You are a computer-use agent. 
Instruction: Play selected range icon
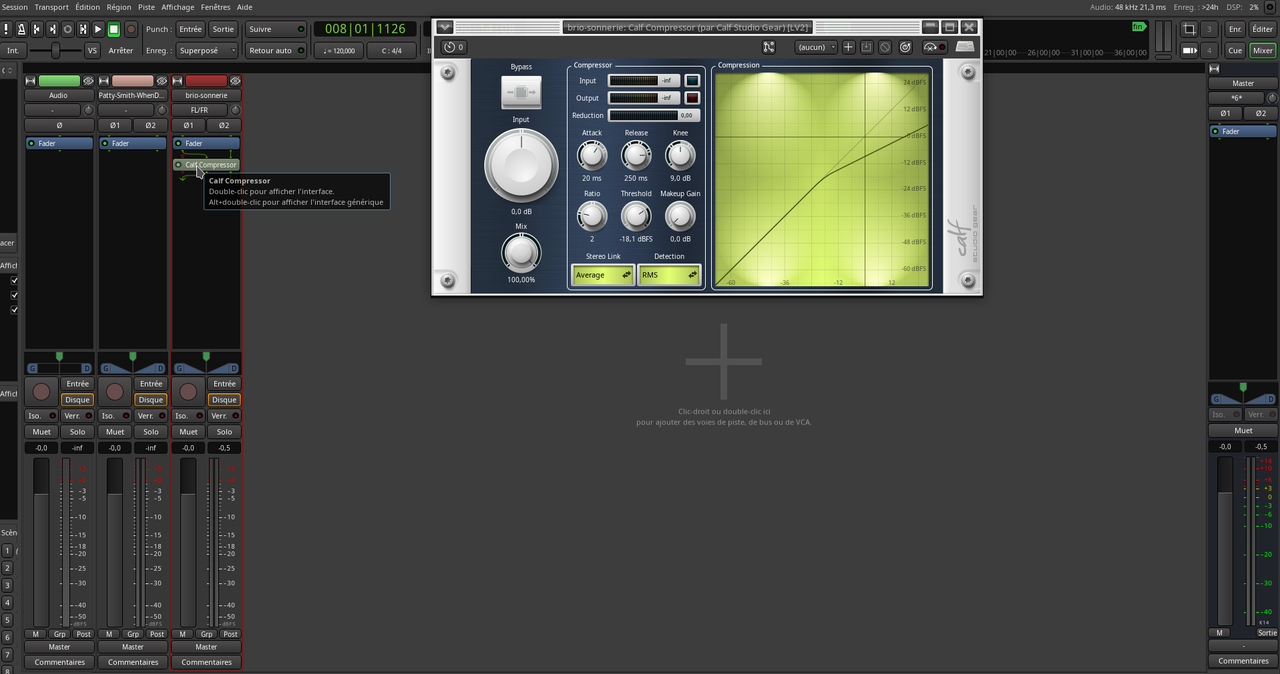click(83, 29)
